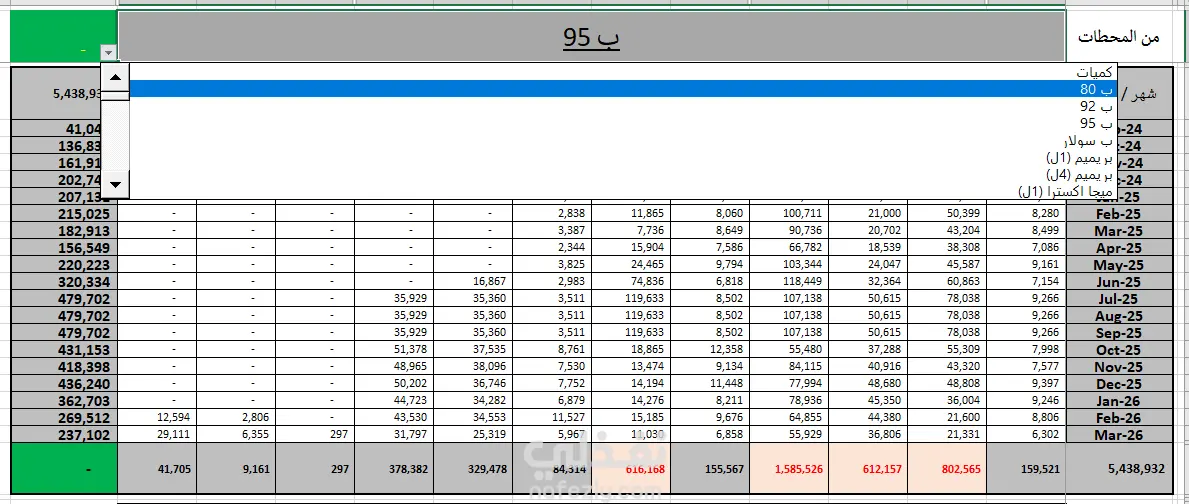The height and width of the screenshot is (504, 1189).
Task: Select the column total 329,478 cell
Action: [x=475, y=469]
